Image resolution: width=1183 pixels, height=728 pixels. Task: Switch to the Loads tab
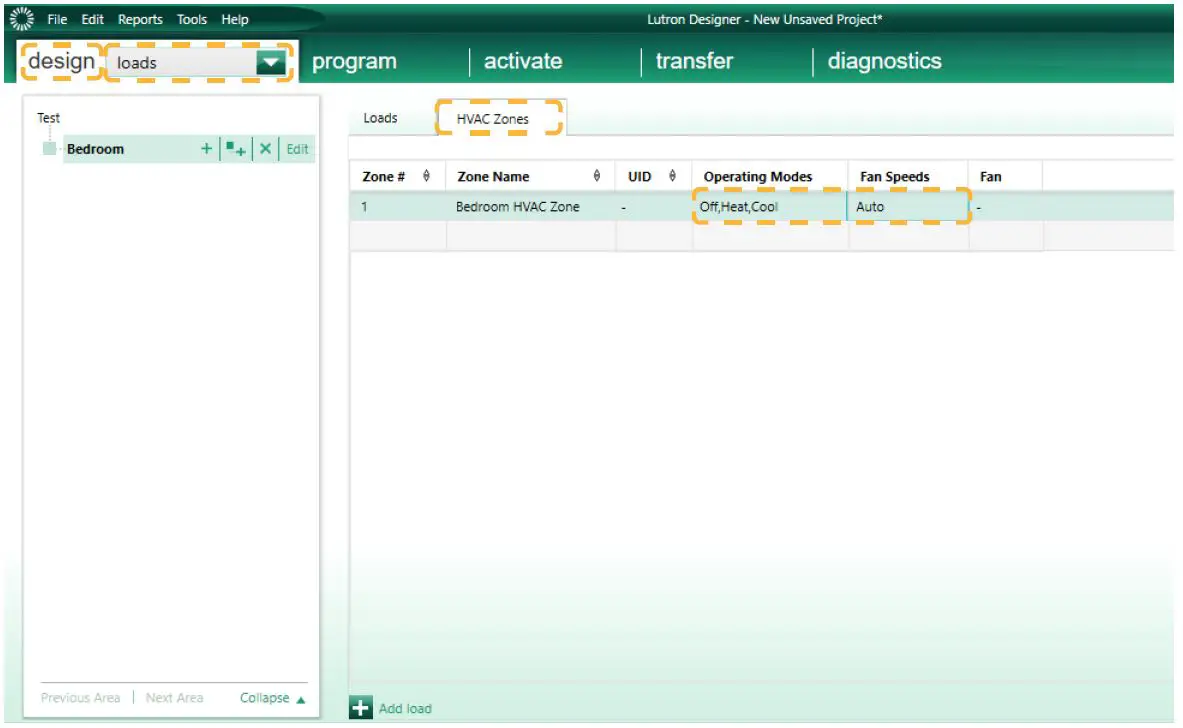[x=380, y=118]
